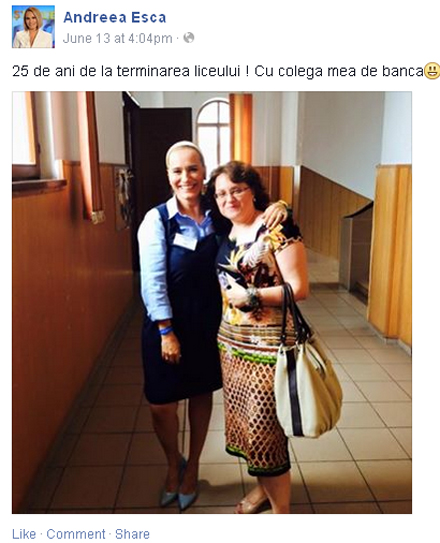
Task: Click the arched window in the photo
Action: click(213, 133)
